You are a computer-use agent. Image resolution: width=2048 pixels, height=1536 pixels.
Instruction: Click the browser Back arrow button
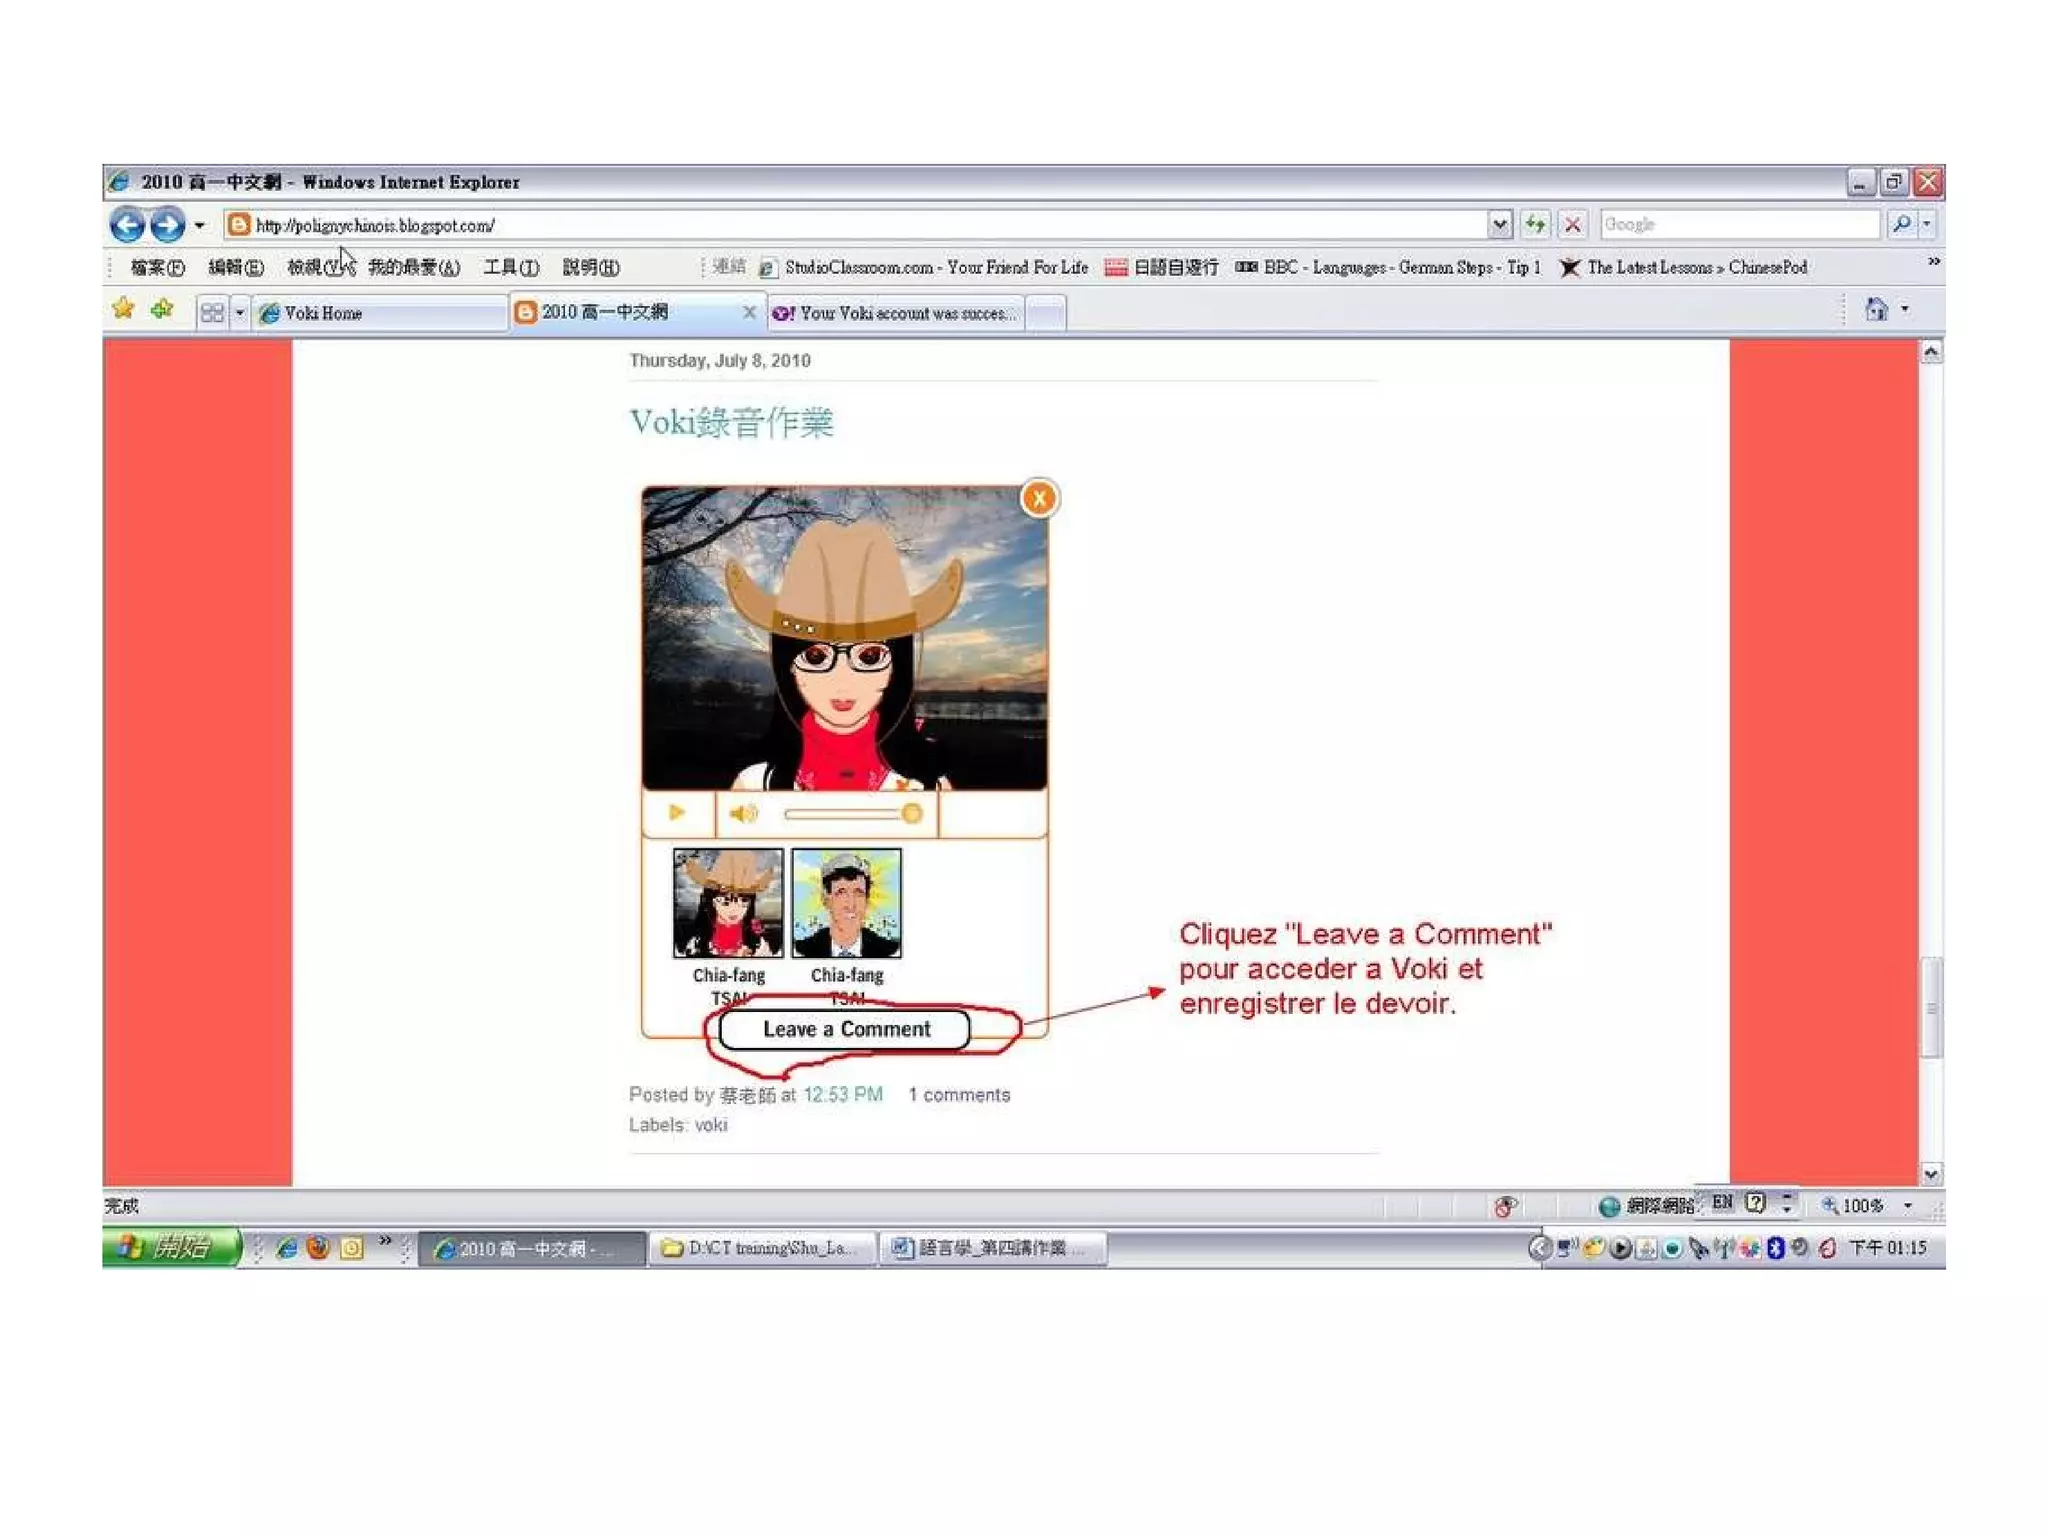127,225
